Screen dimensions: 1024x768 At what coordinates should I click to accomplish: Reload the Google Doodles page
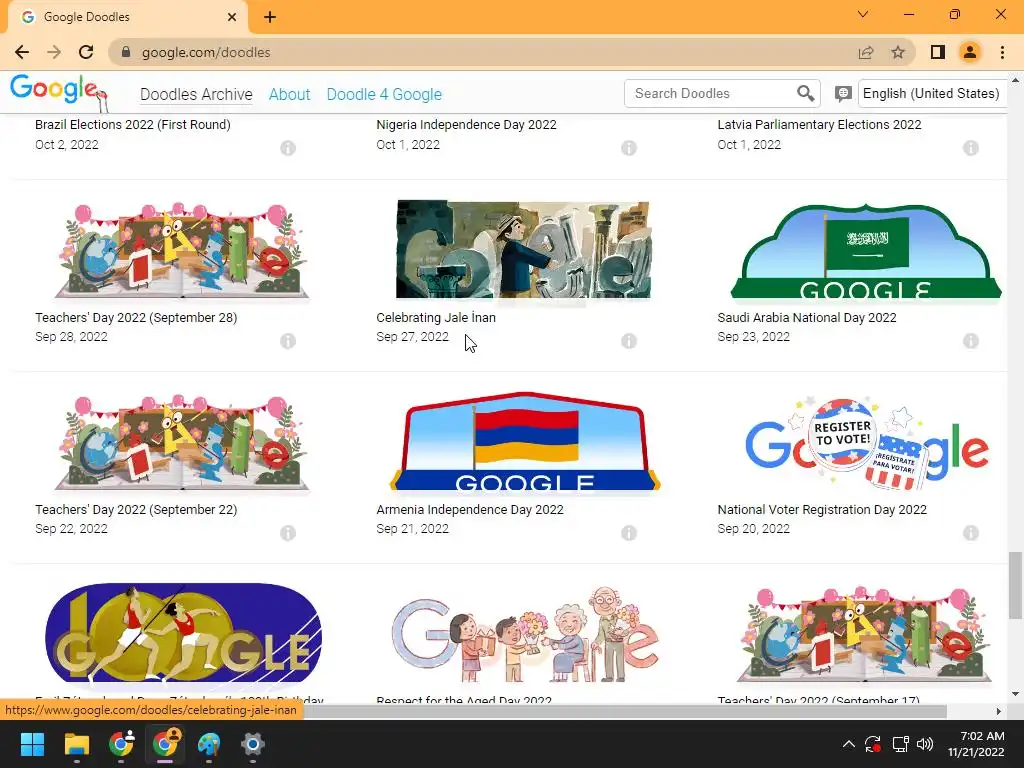(86, 52)
